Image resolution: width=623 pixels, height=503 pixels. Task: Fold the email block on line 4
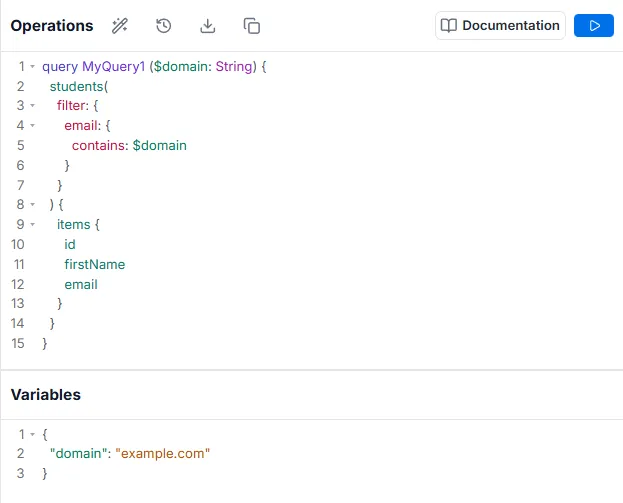32,126
